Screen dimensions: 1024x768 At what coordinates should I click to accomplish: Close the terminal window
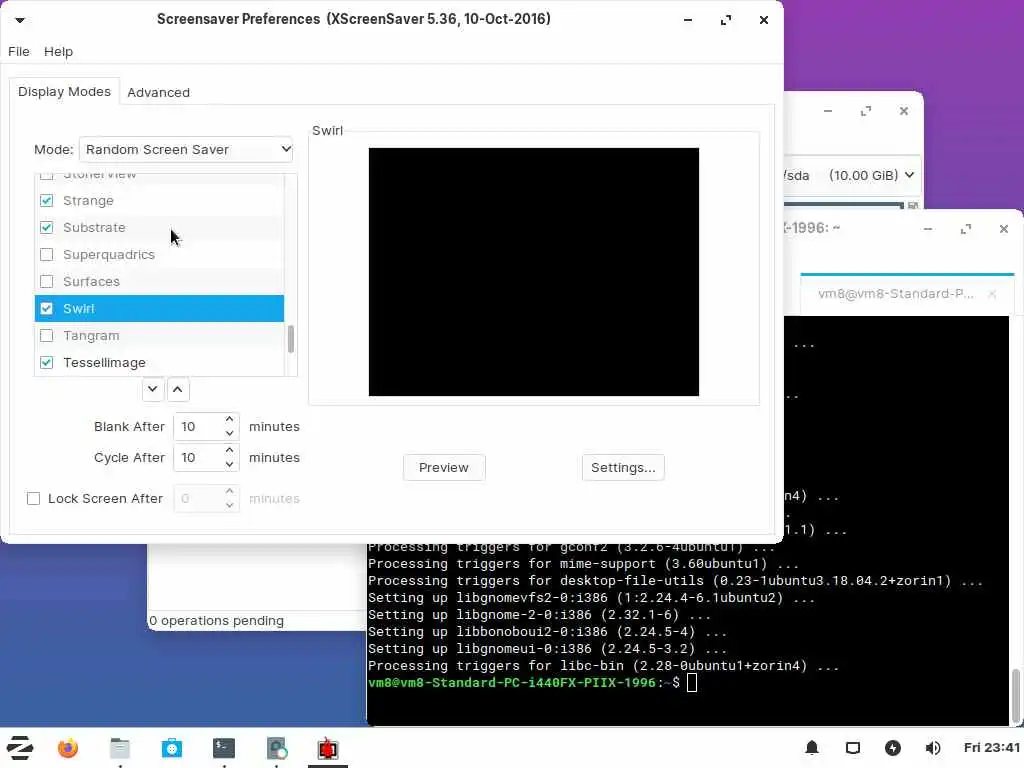click(1004, 229)
